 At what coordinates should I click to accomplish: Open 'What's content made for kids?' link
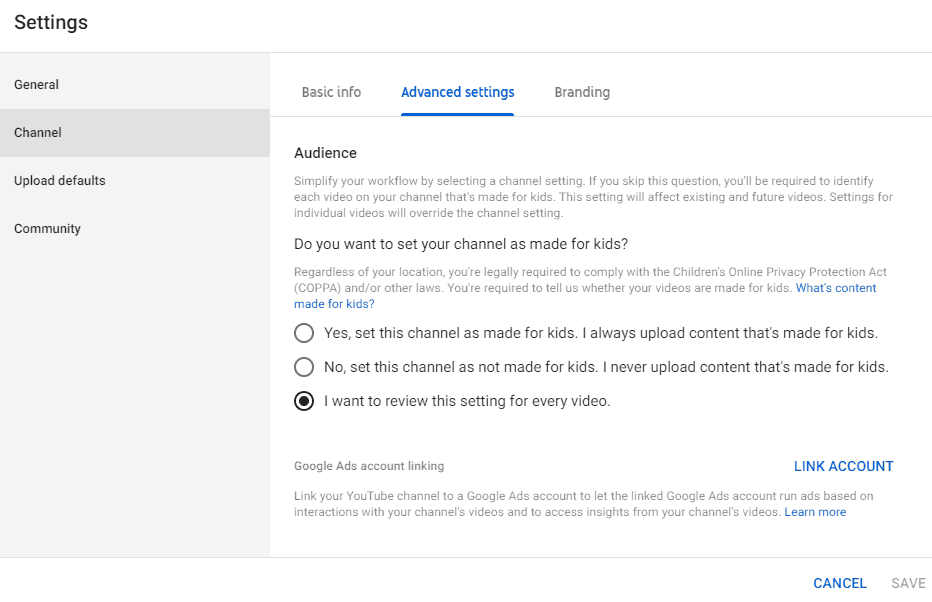tap(836, 288)
